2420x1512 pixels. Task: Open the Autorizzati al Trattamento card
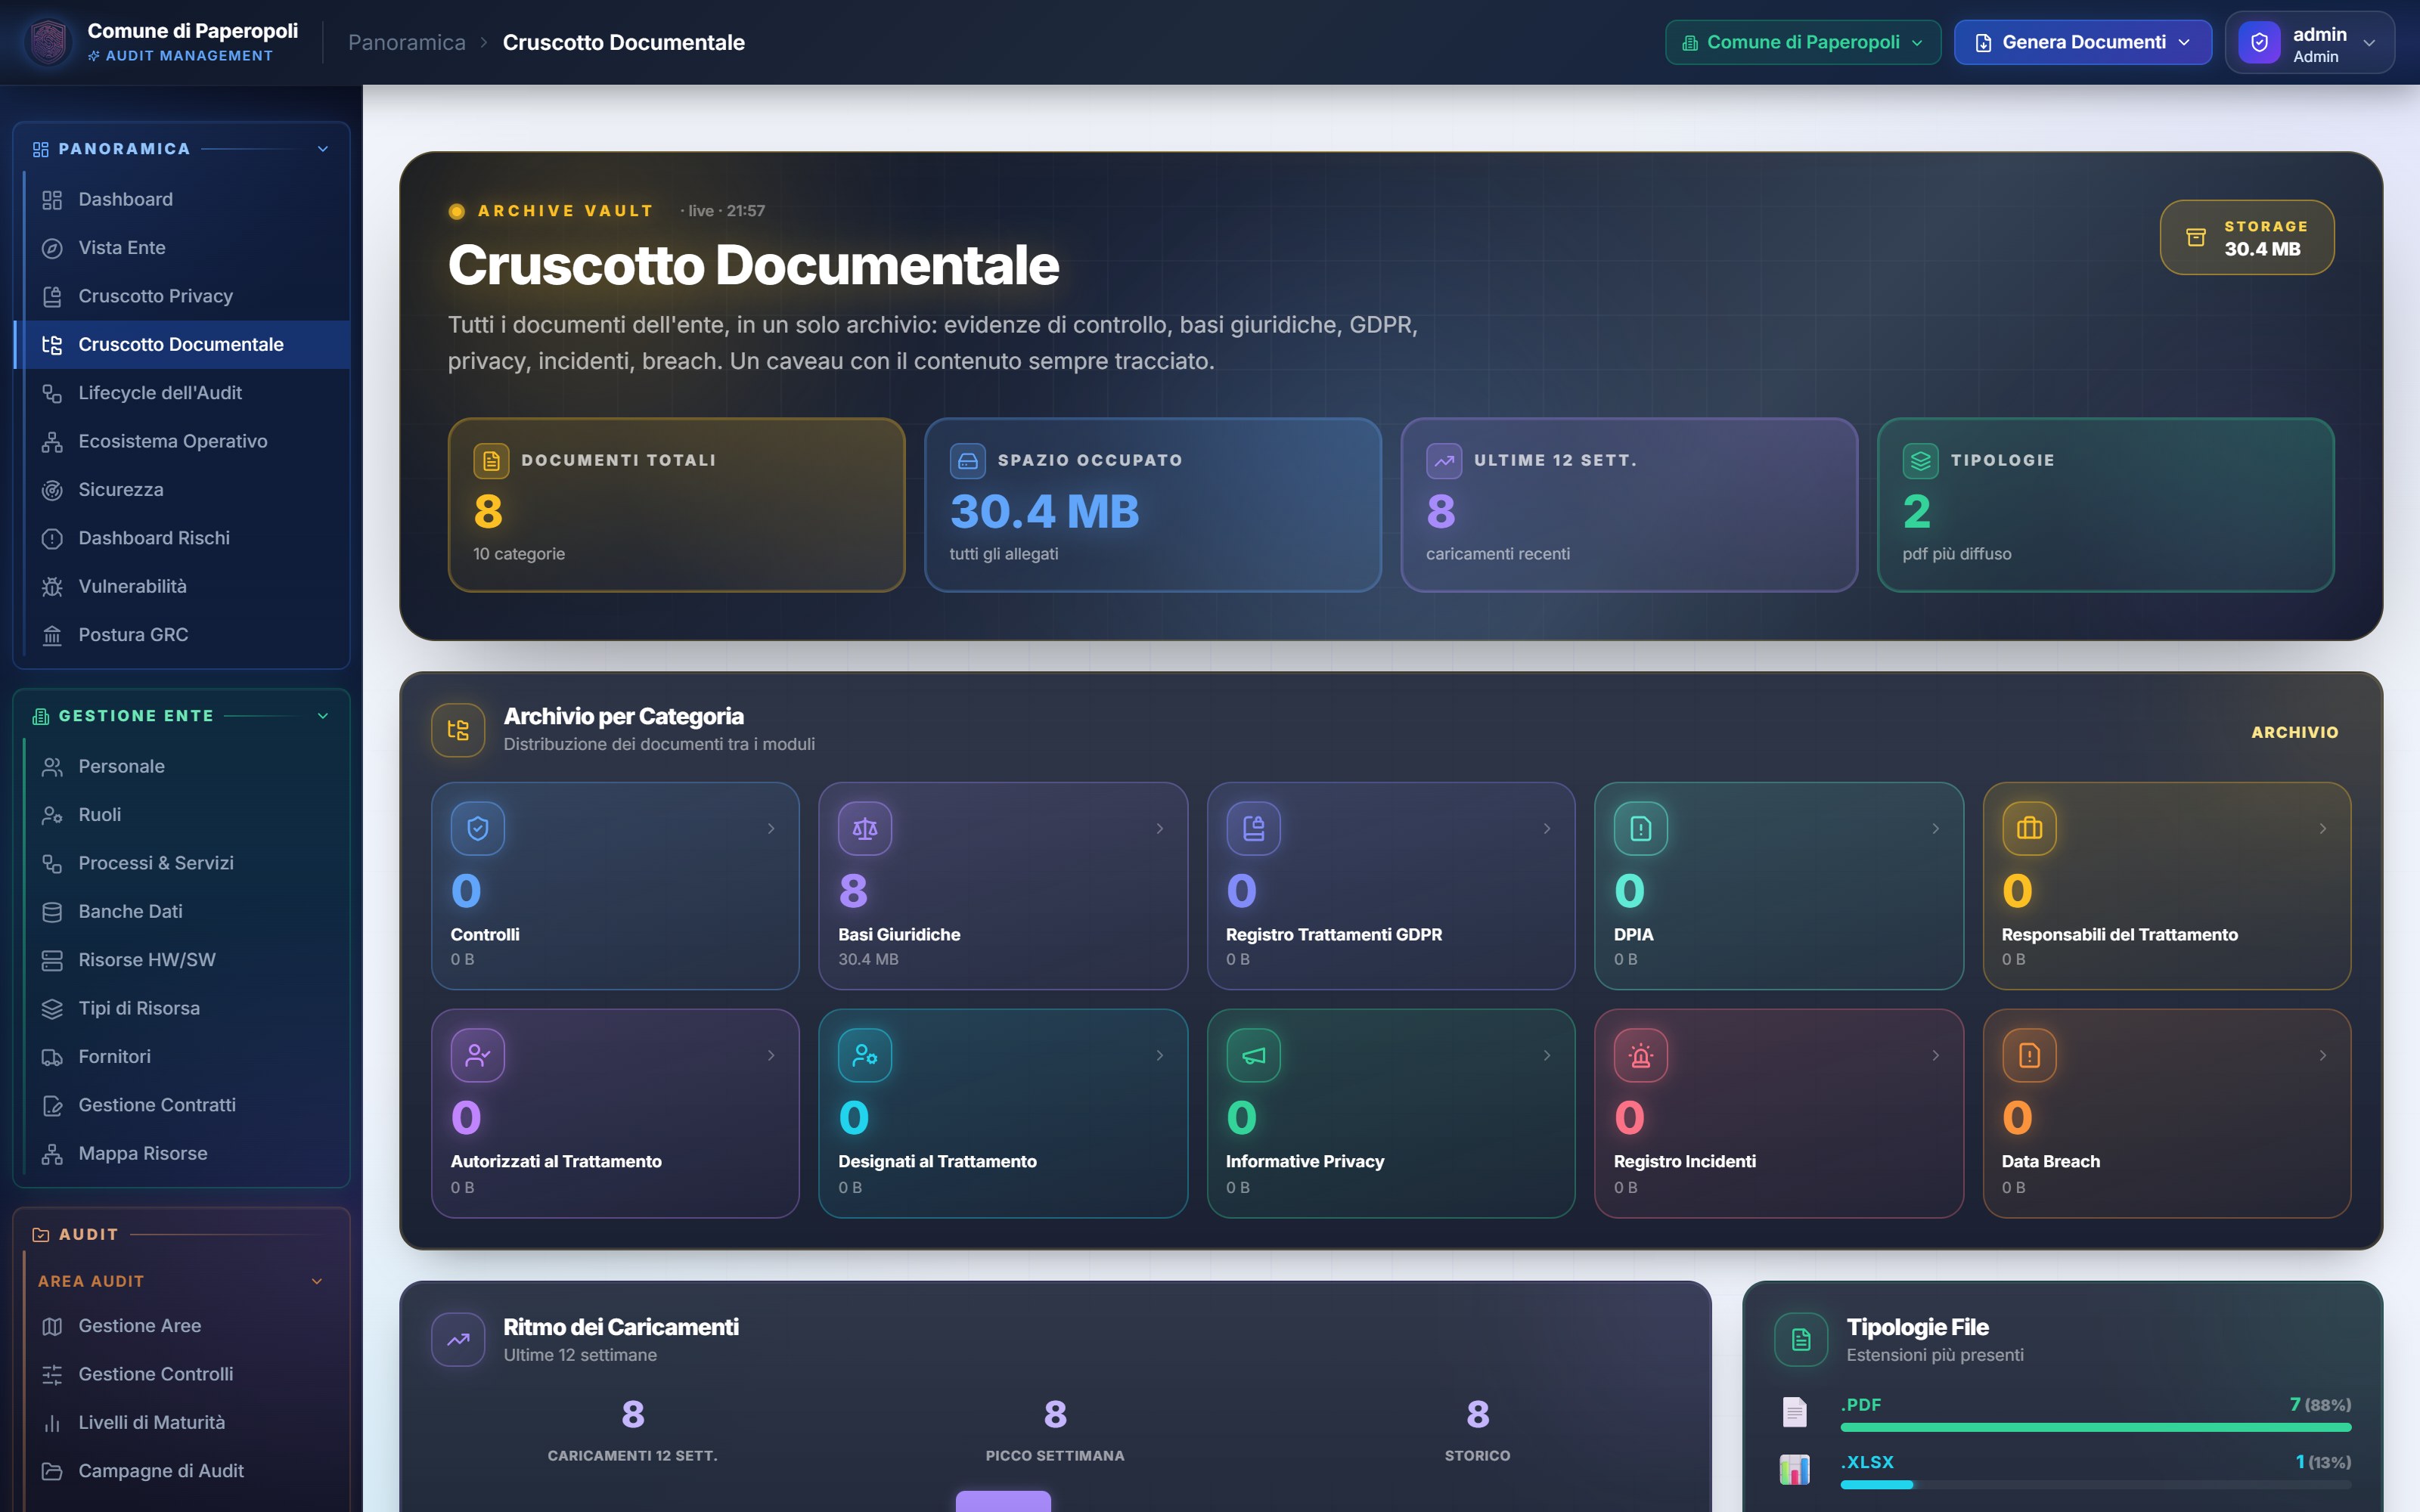(x=615, y=1113)
